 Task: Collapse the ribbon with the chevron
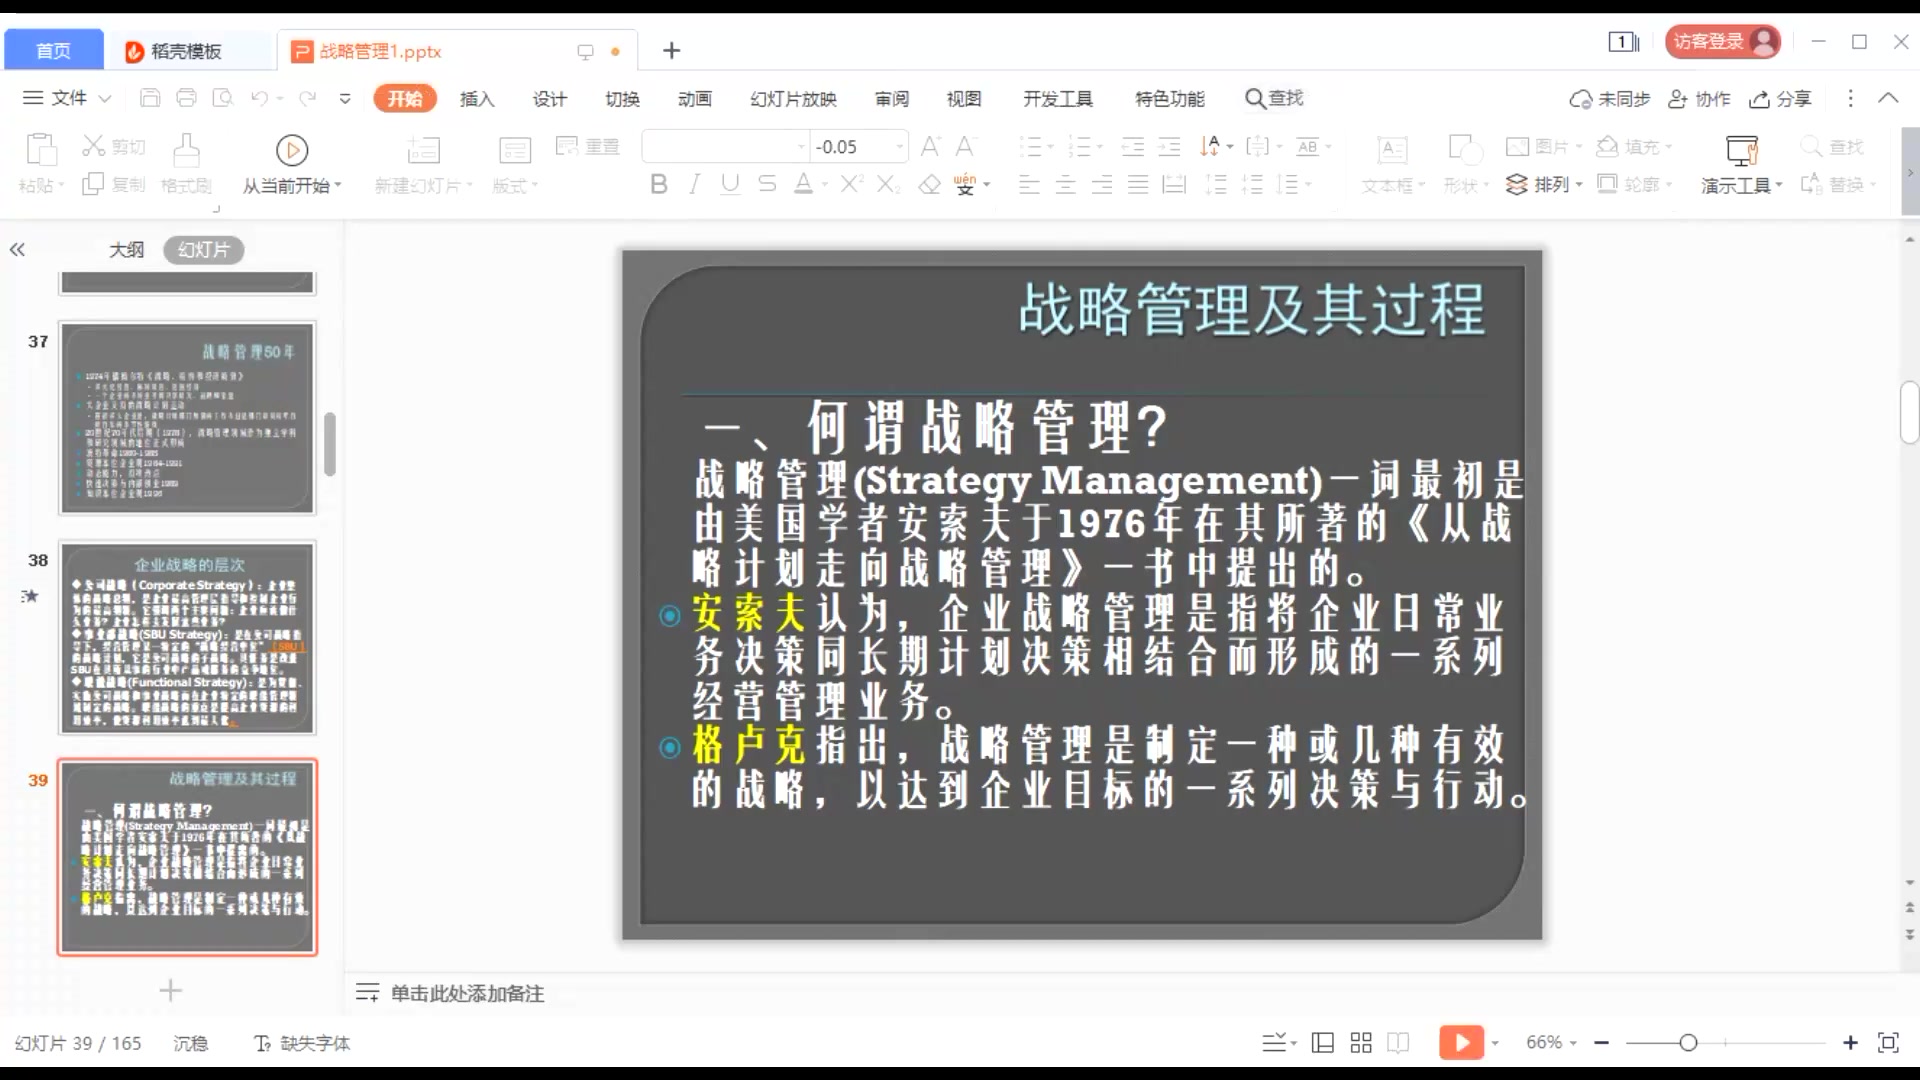point(1888,98)
